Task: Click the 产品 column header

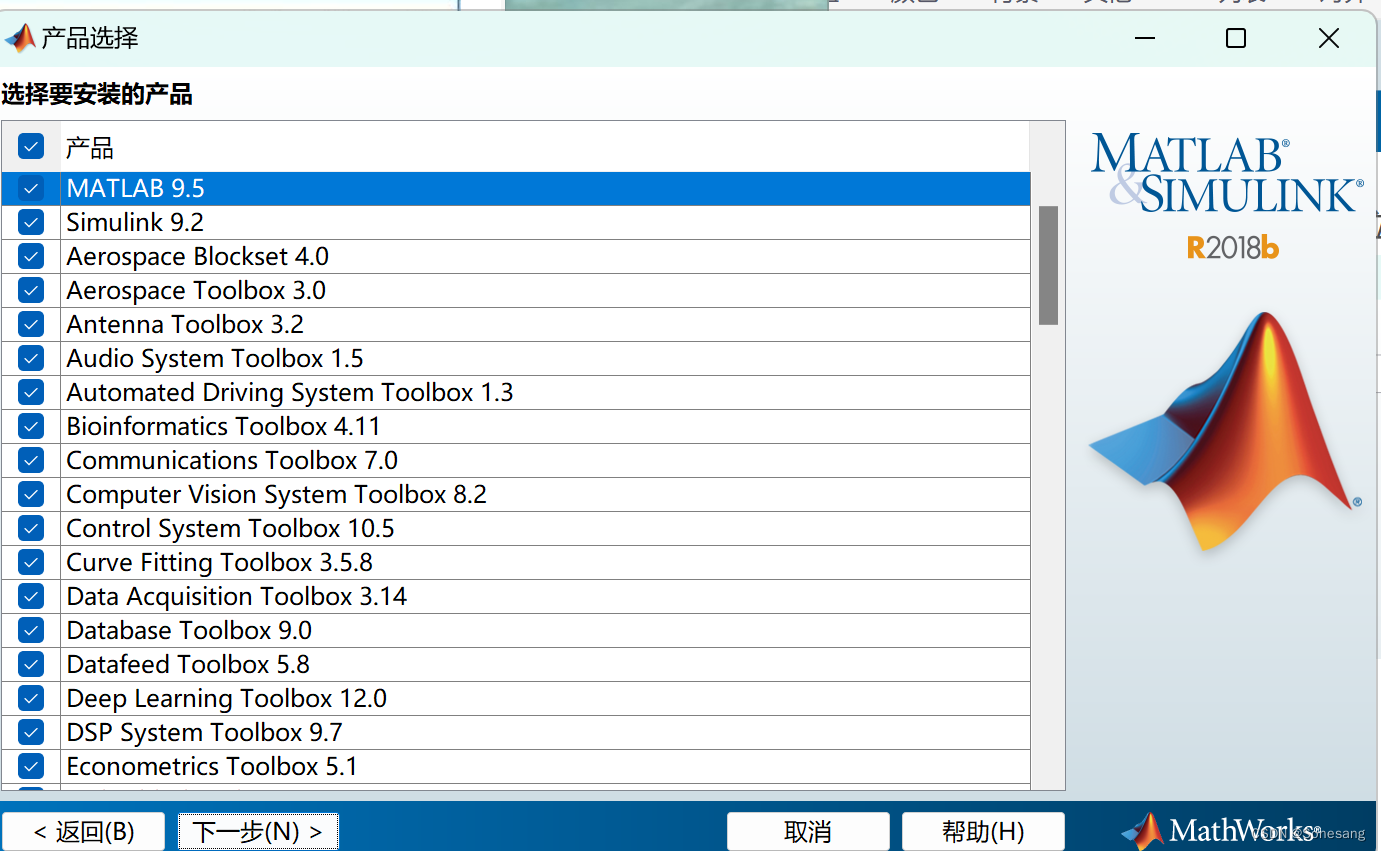Action: [545, 148]
